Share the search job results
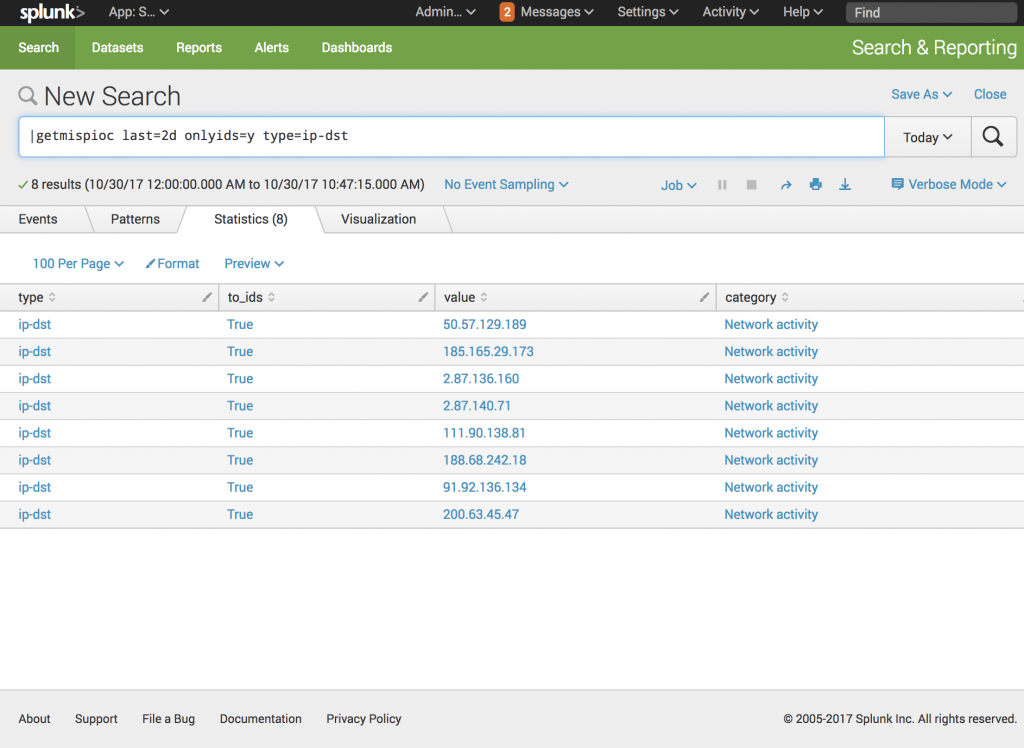 pos(785,185)
